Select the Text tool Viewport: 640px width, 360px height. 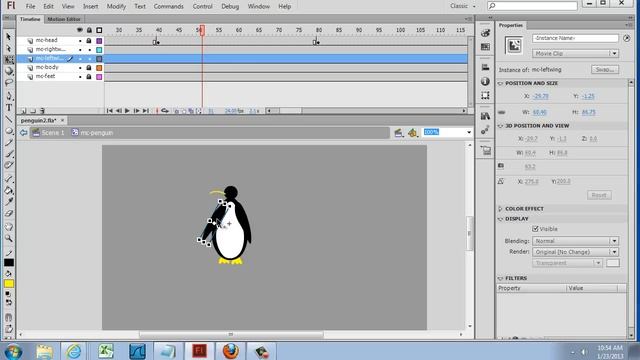tap(9, 108)
